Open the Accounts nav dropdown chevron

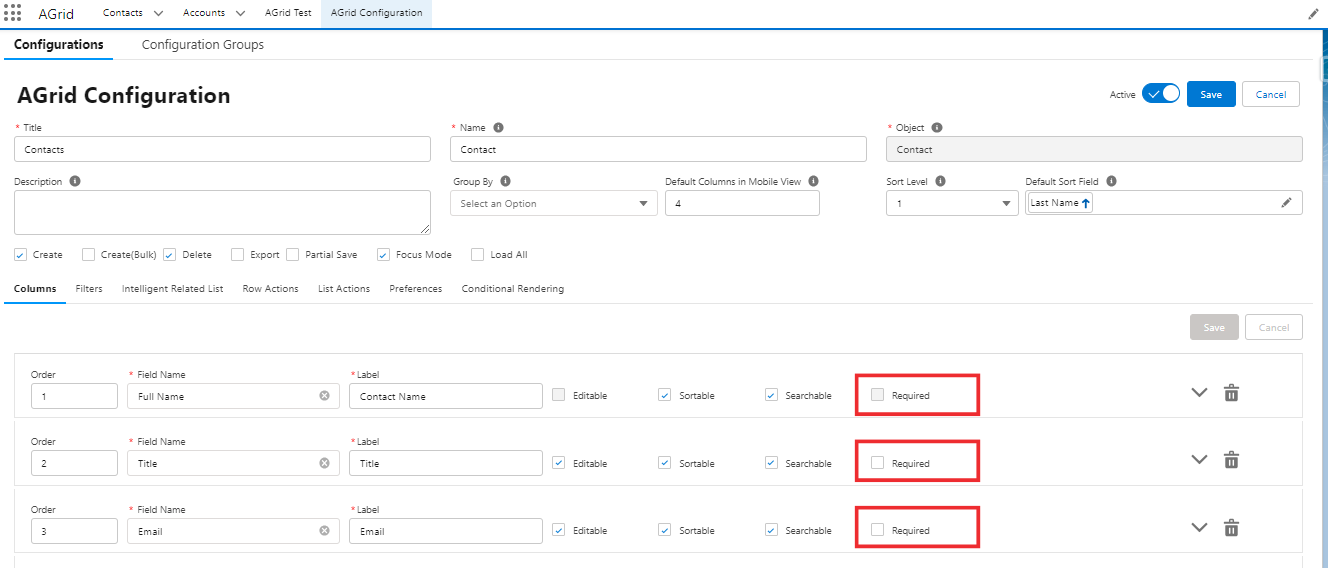[x=239, y=14]
